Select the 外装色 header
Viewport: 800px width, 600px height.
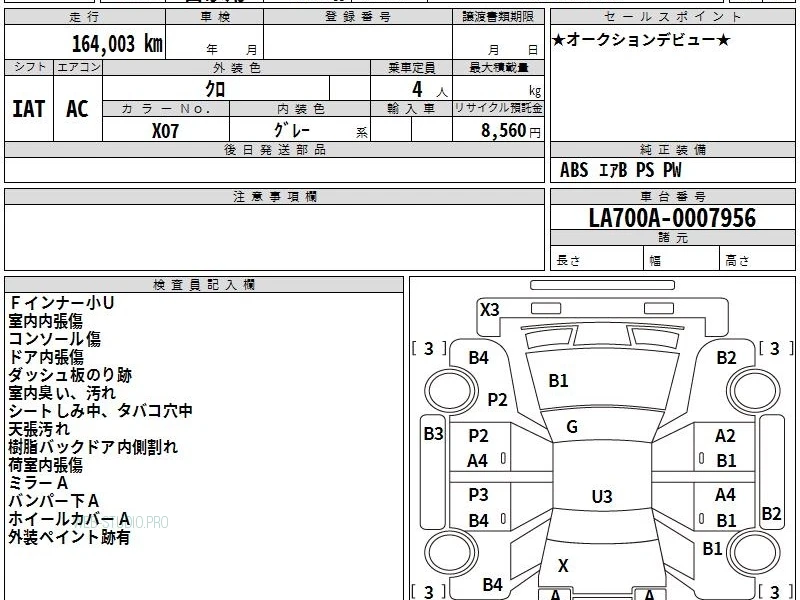[237, 67]
